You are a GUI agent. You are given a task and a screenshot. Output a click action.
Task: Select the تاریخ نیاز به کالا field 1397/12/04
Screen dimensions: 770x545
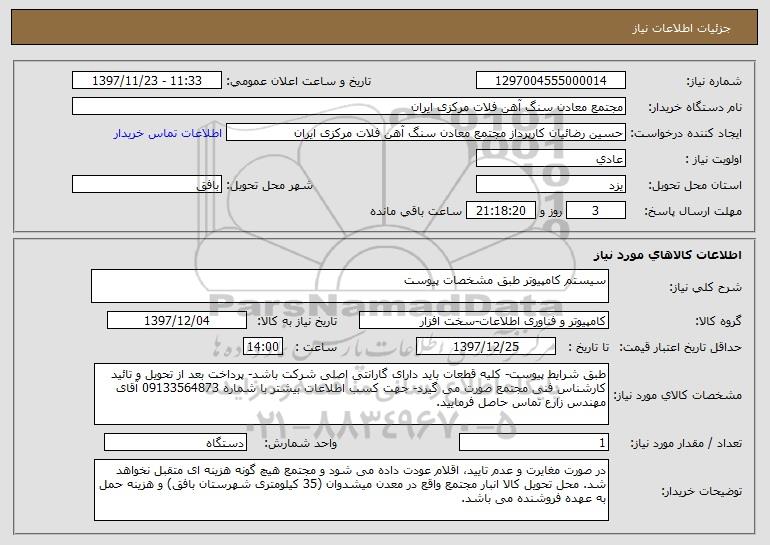[177, 321]
